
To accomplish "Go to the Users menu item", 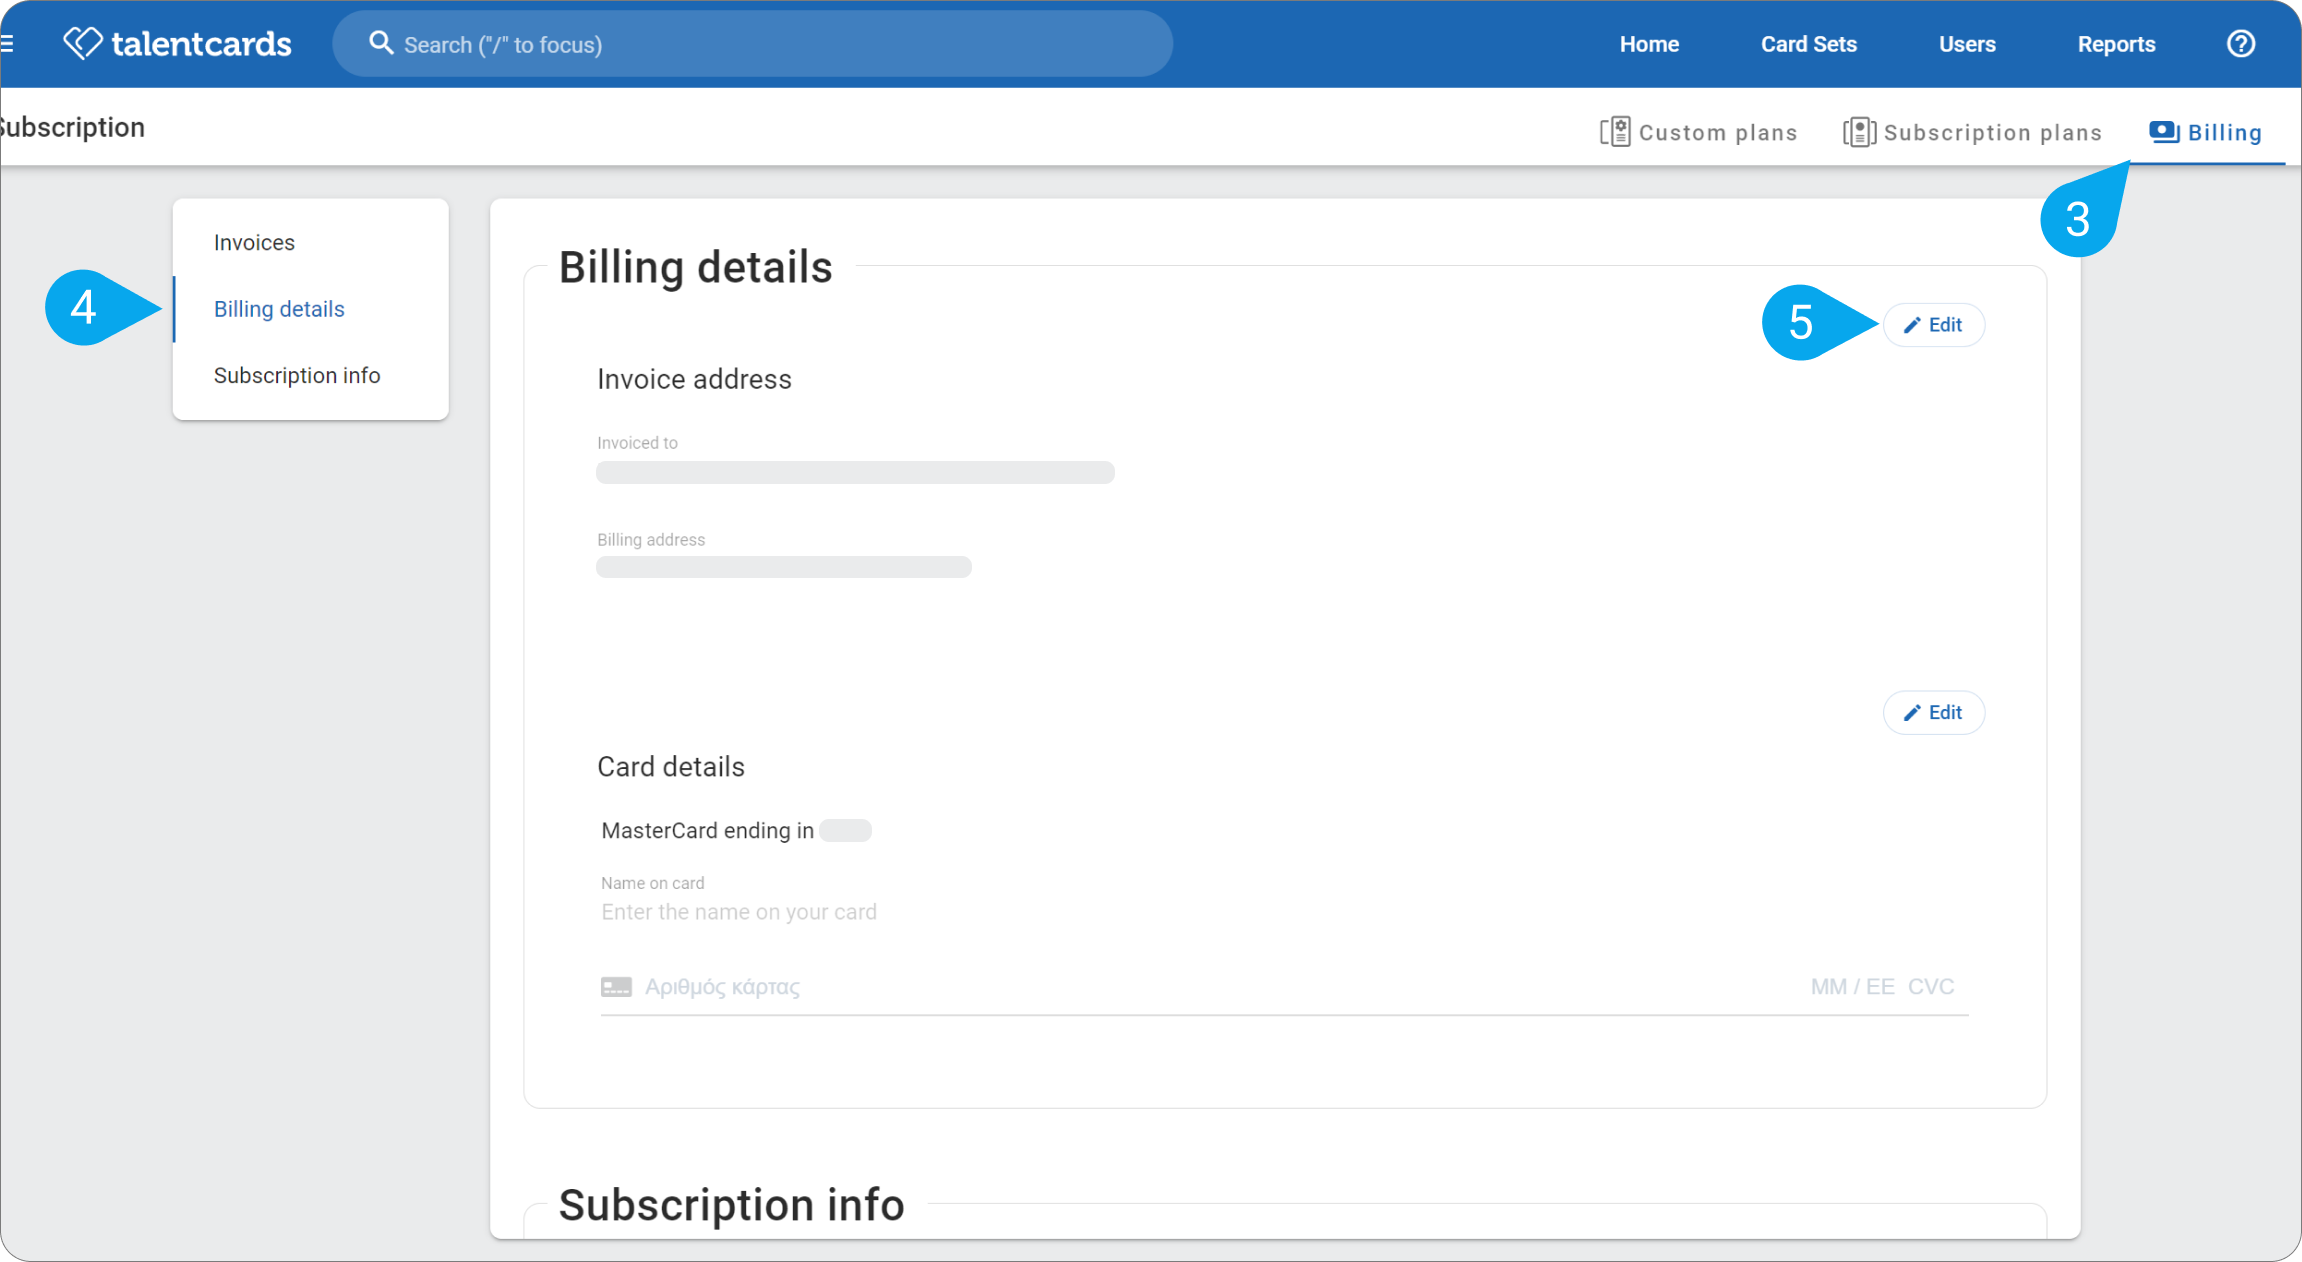I will 1967,44.
